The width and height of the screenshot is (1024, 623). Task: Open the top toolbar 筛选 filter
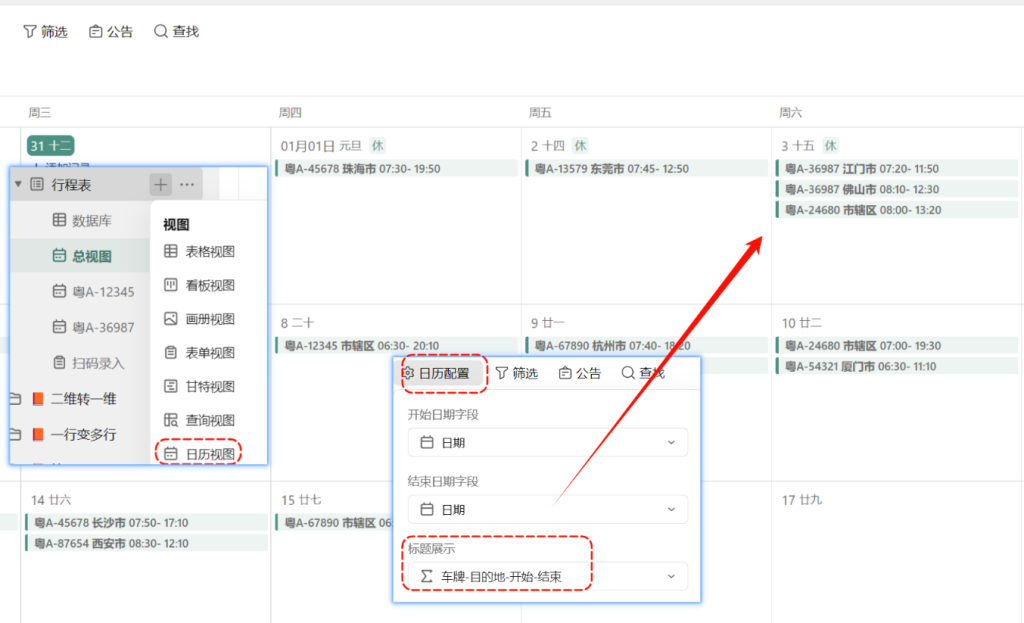point(45,31)
